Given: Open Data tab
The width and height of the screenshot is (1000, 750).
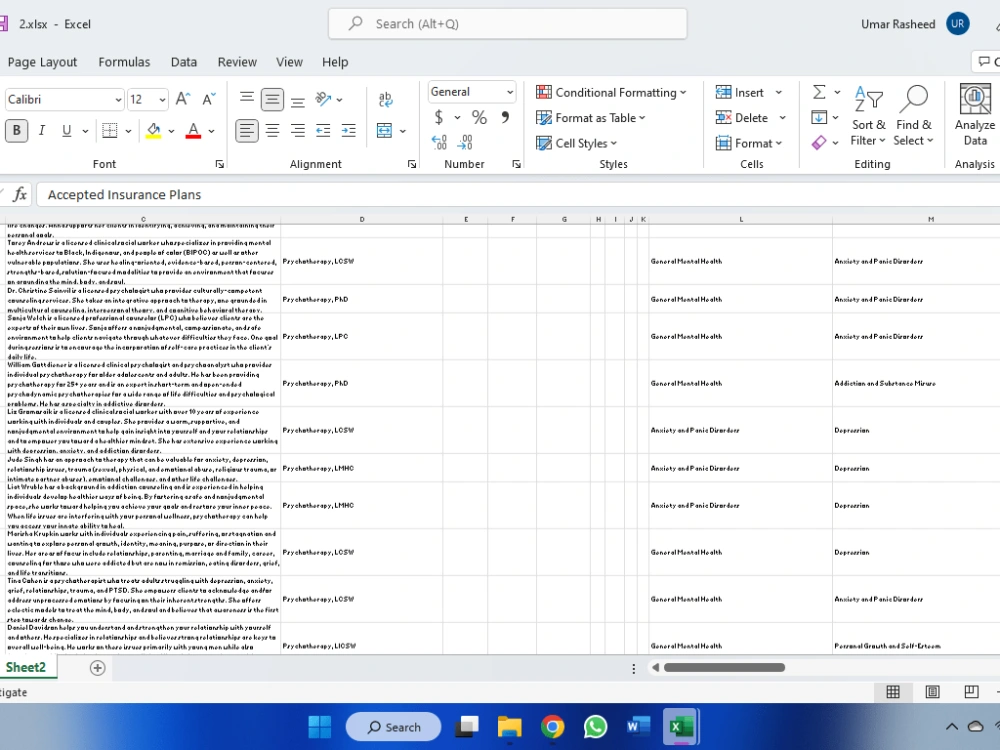Looking at the screenshot, I should [184, 62].
